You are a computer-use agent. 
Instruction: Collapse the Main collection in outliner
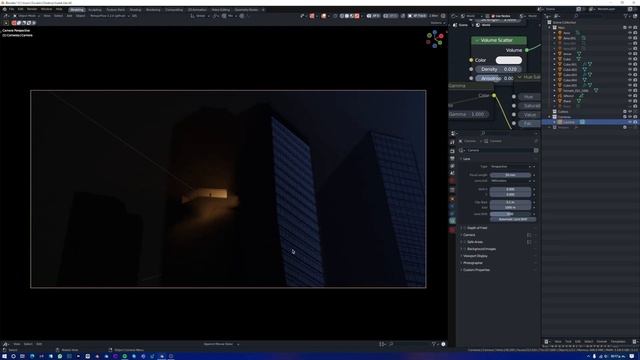point(550,28)
